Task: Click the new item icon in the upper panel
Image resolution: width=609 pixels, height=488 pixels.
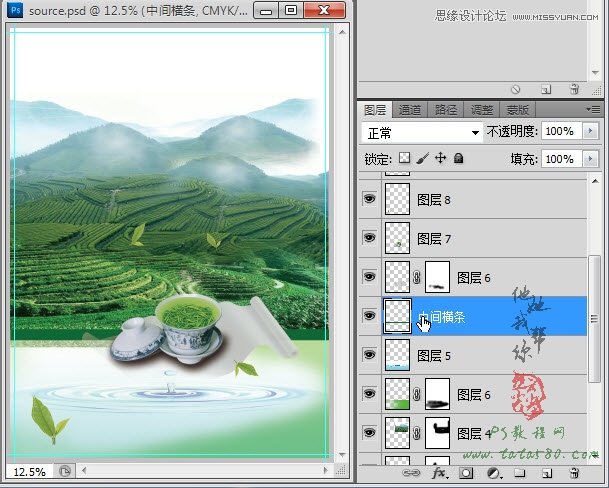Action: (x=546, y=89)
